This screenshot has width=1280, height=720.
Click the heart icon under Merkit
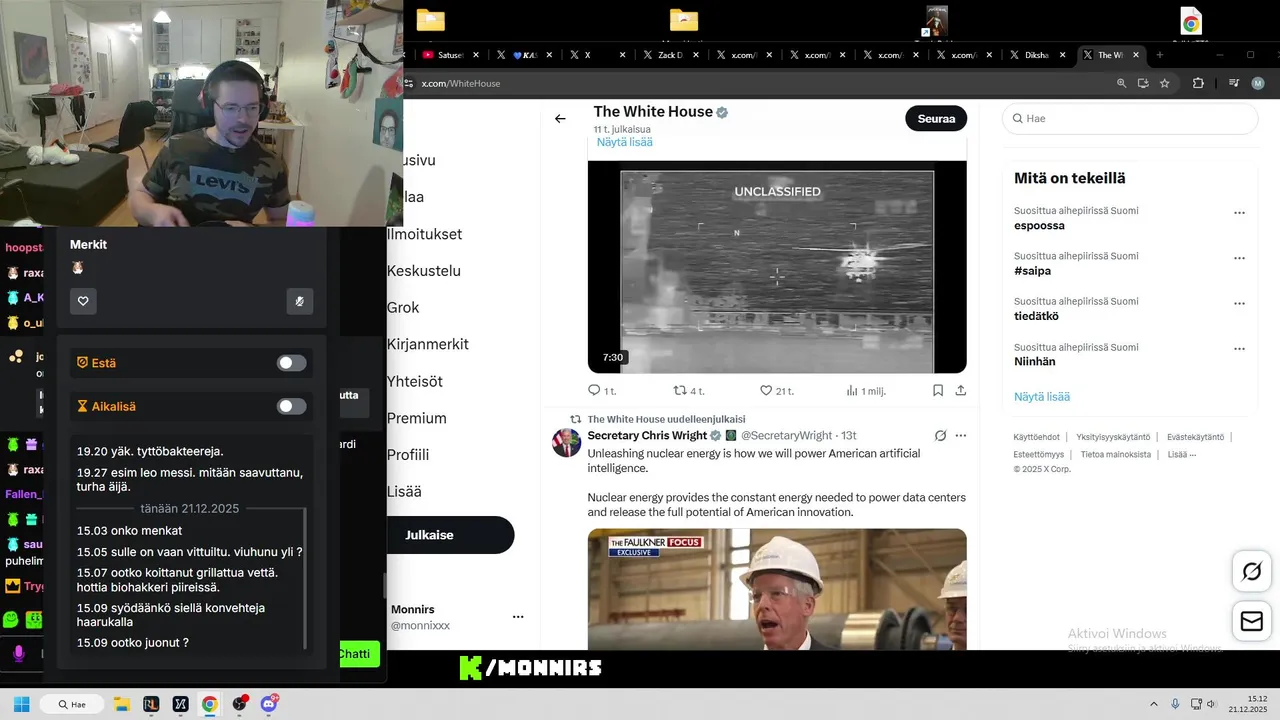(83, 301)
